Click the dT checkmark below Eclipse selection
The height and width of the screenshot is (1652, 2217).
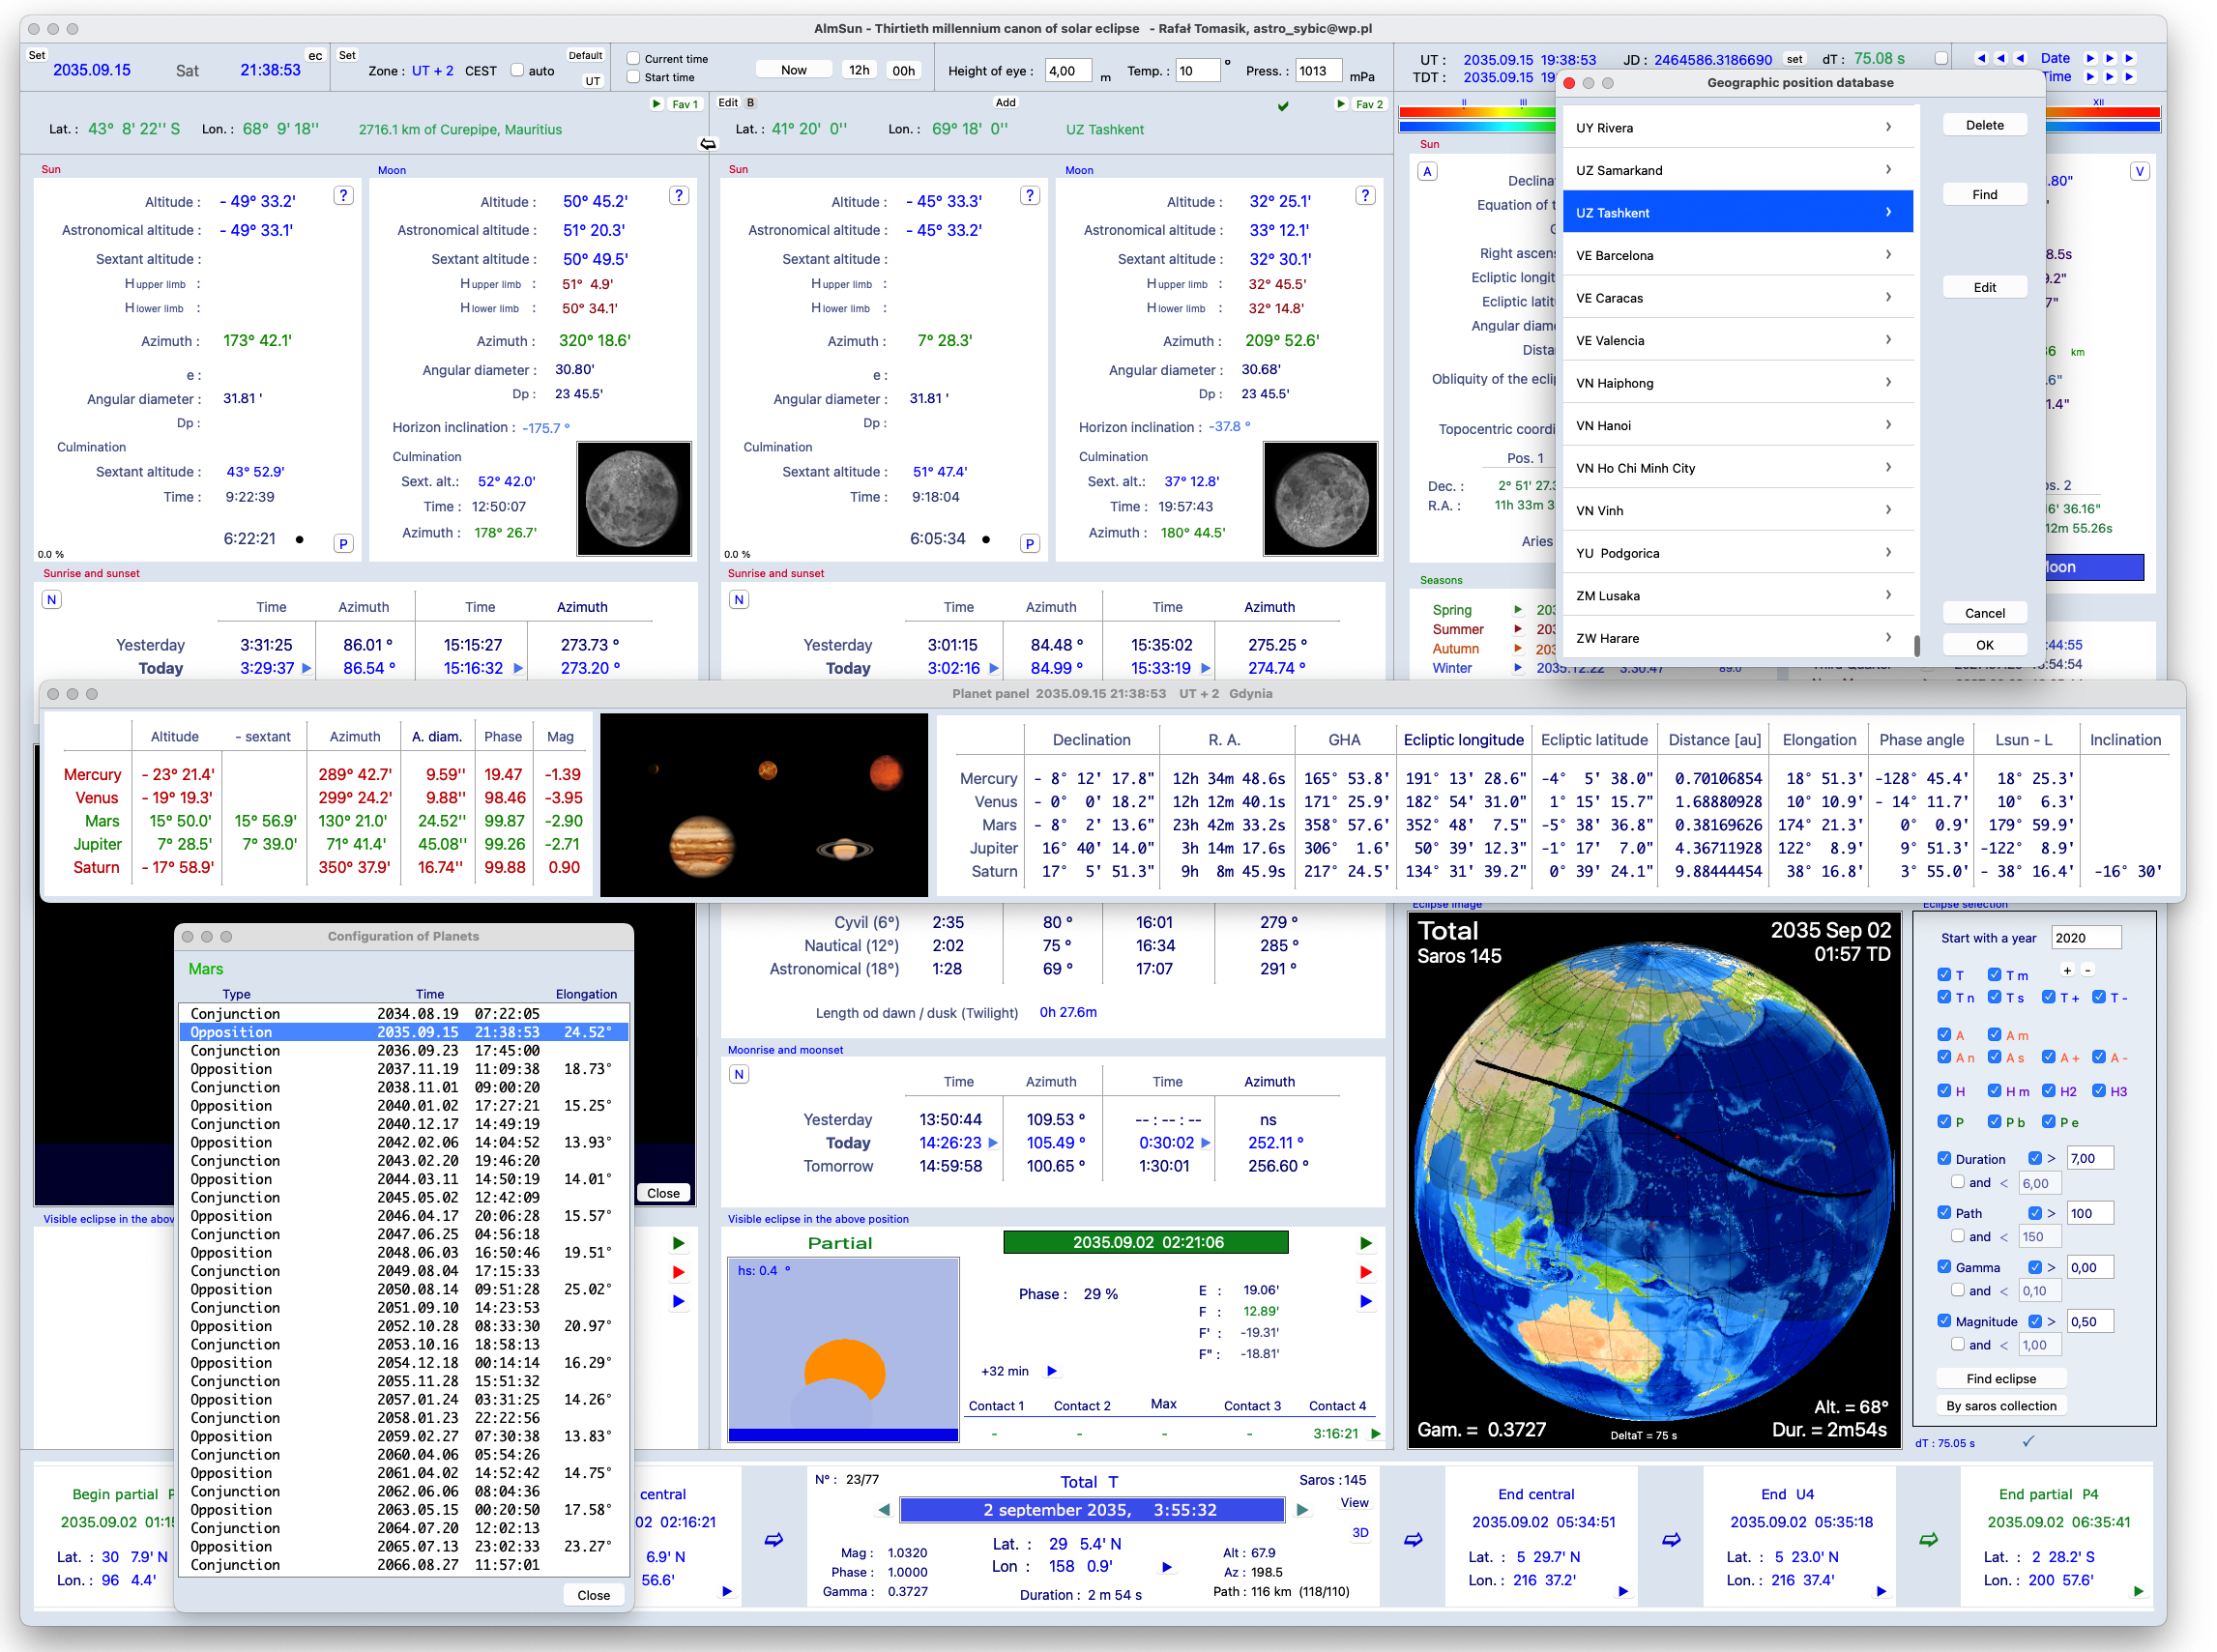(x=2028, y=1441)
